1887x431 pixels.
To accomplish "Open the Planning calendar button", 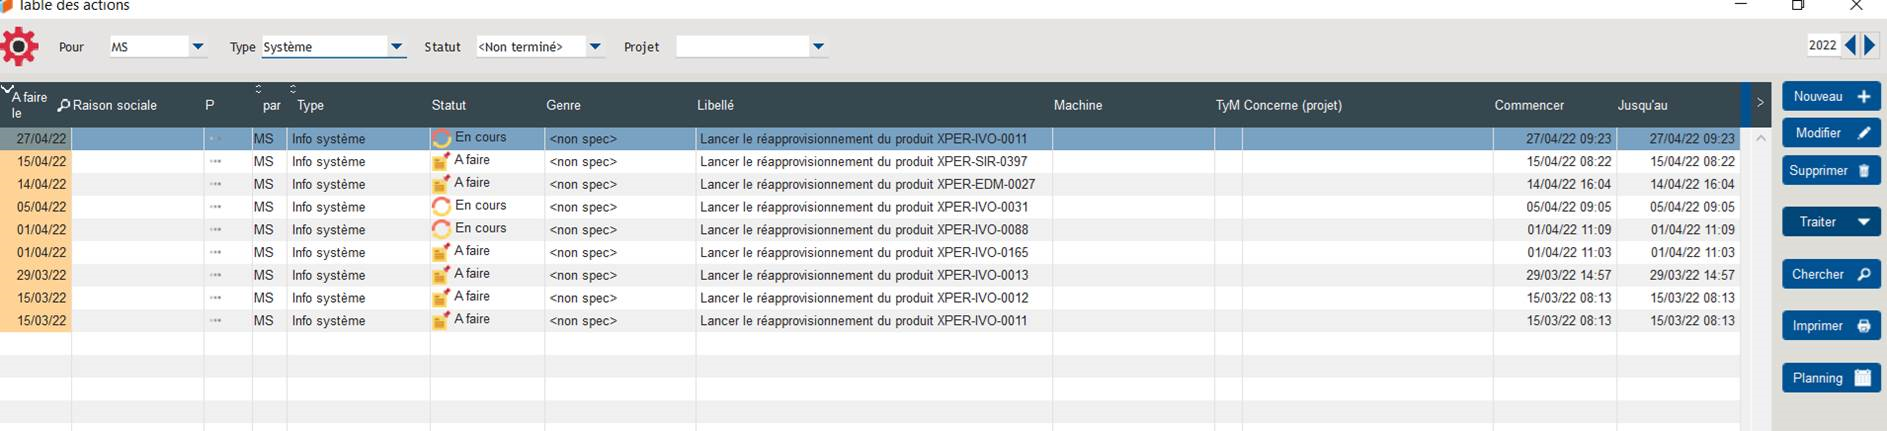I will point(1830,378).
